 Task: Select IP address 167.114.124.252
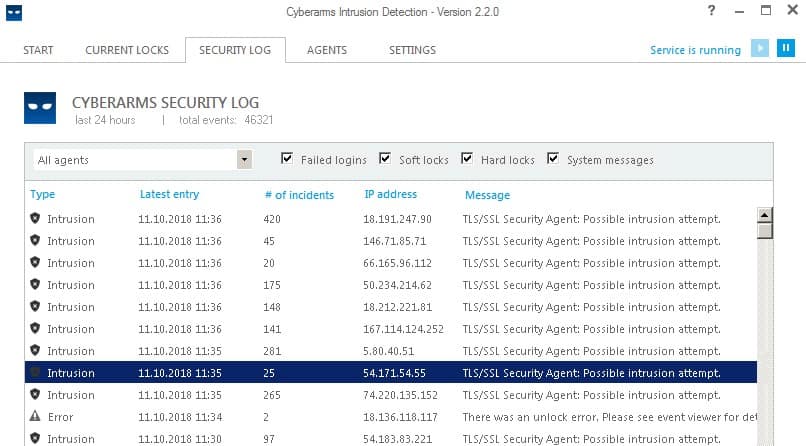point(404,329)
